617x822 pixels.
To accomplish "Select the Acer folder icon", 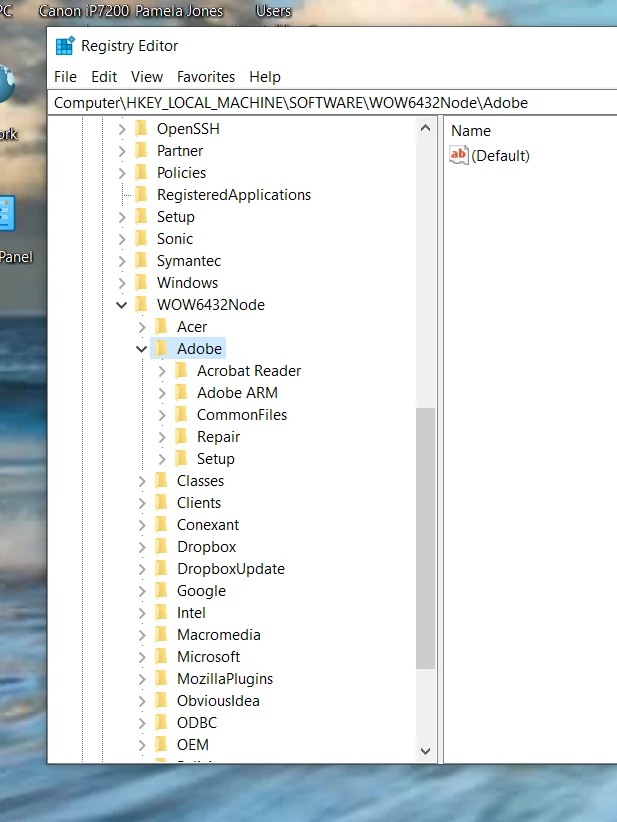I will click(x=161, y=327).
